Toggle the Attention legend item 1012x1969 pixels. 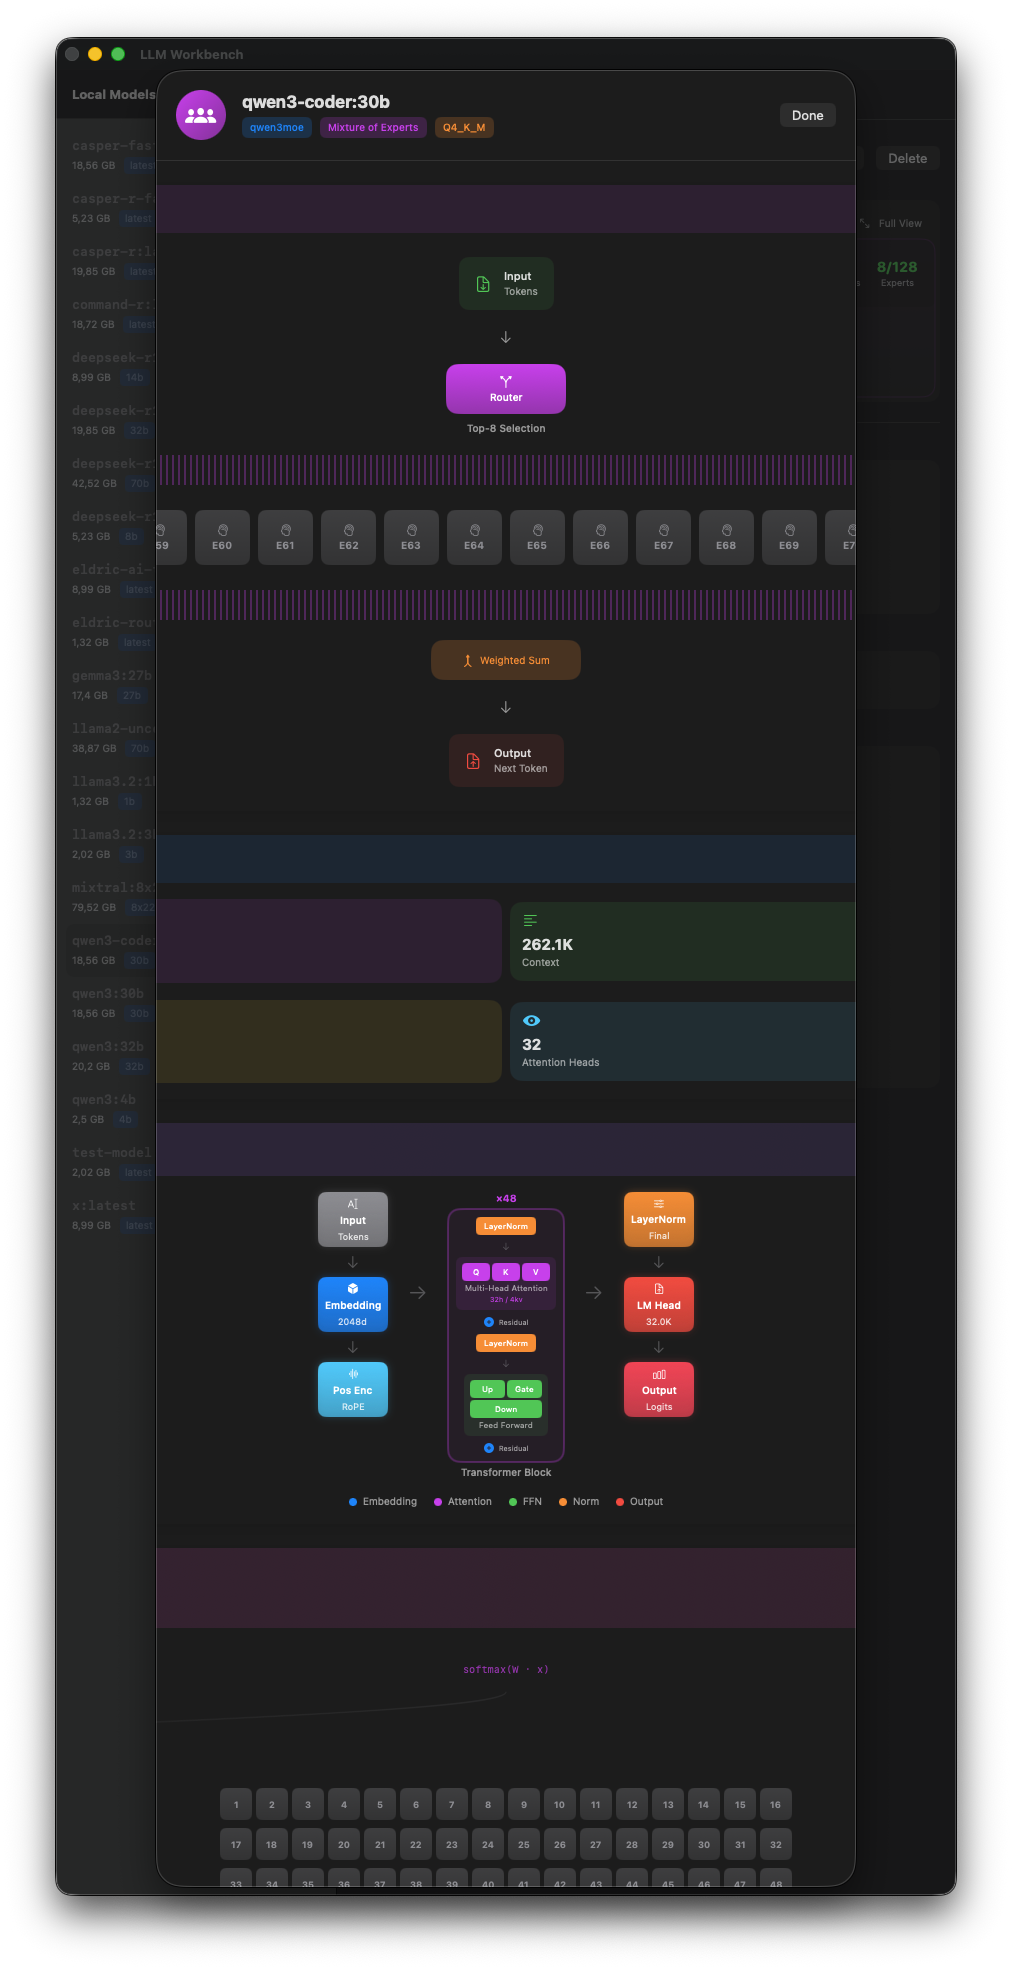pyautogui.click(x=463, y=1502)
